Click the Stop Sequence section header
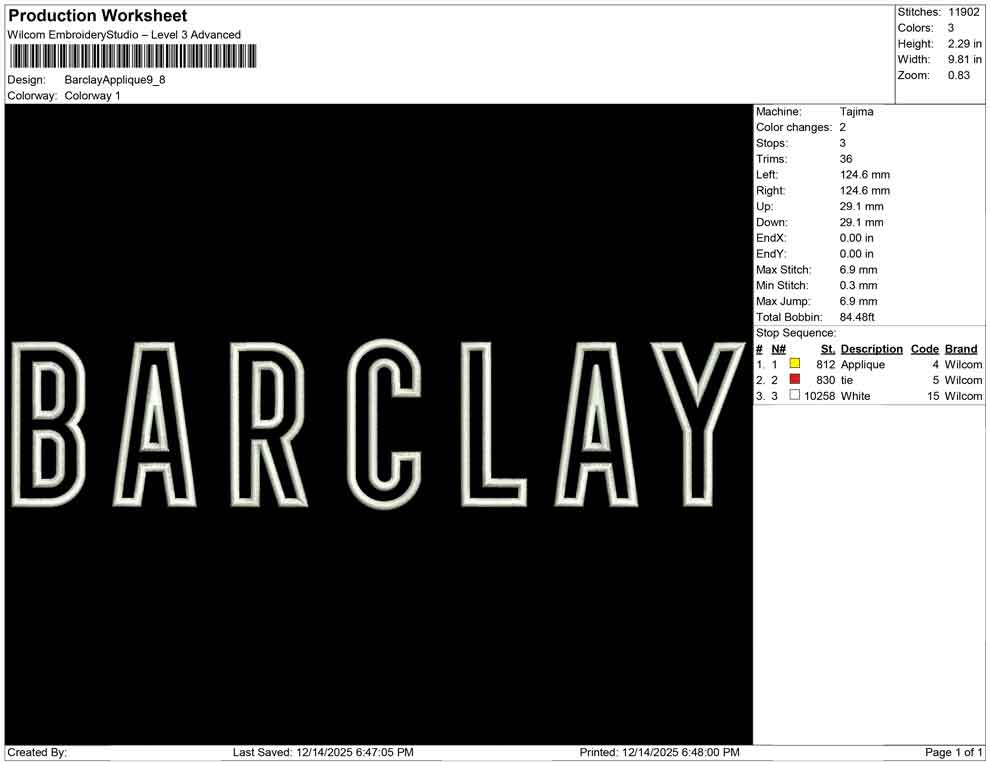Viewport: 990px width, 762px height. tap(795, 332)
